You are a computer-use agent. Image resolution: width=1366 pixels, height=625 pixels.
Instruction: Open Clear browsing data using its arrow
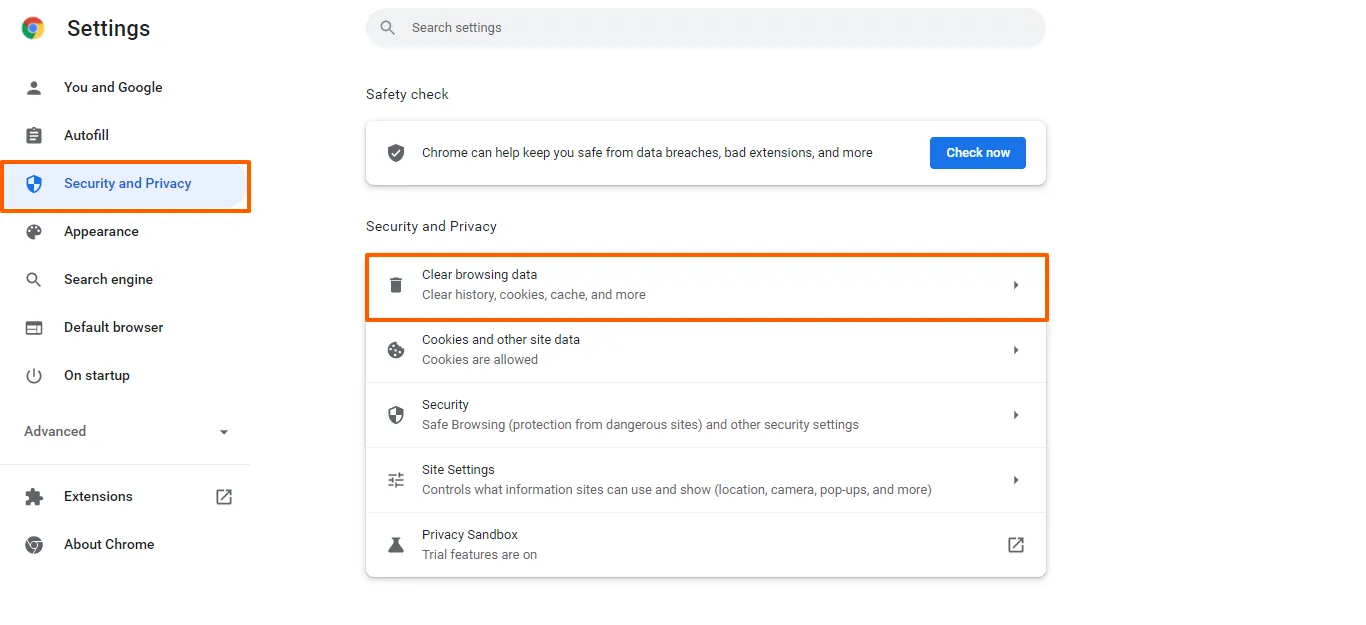(x=1016, y=285)
